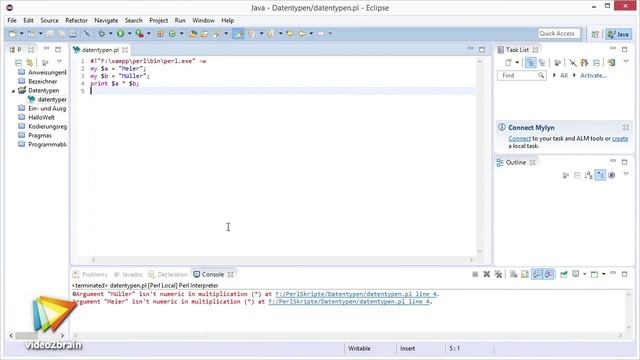Open Package Explorer view menu triangle

[59, 62]
